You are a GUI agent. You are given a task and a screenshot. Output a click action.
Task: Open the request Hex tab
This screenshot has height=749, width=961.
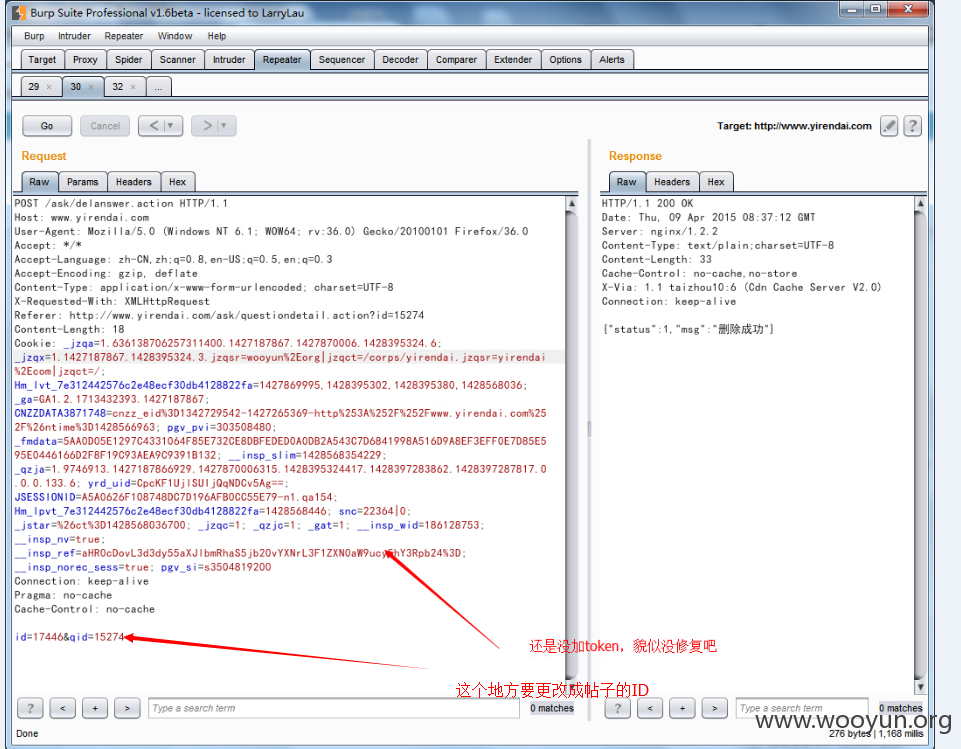click(x=178, y=182)
